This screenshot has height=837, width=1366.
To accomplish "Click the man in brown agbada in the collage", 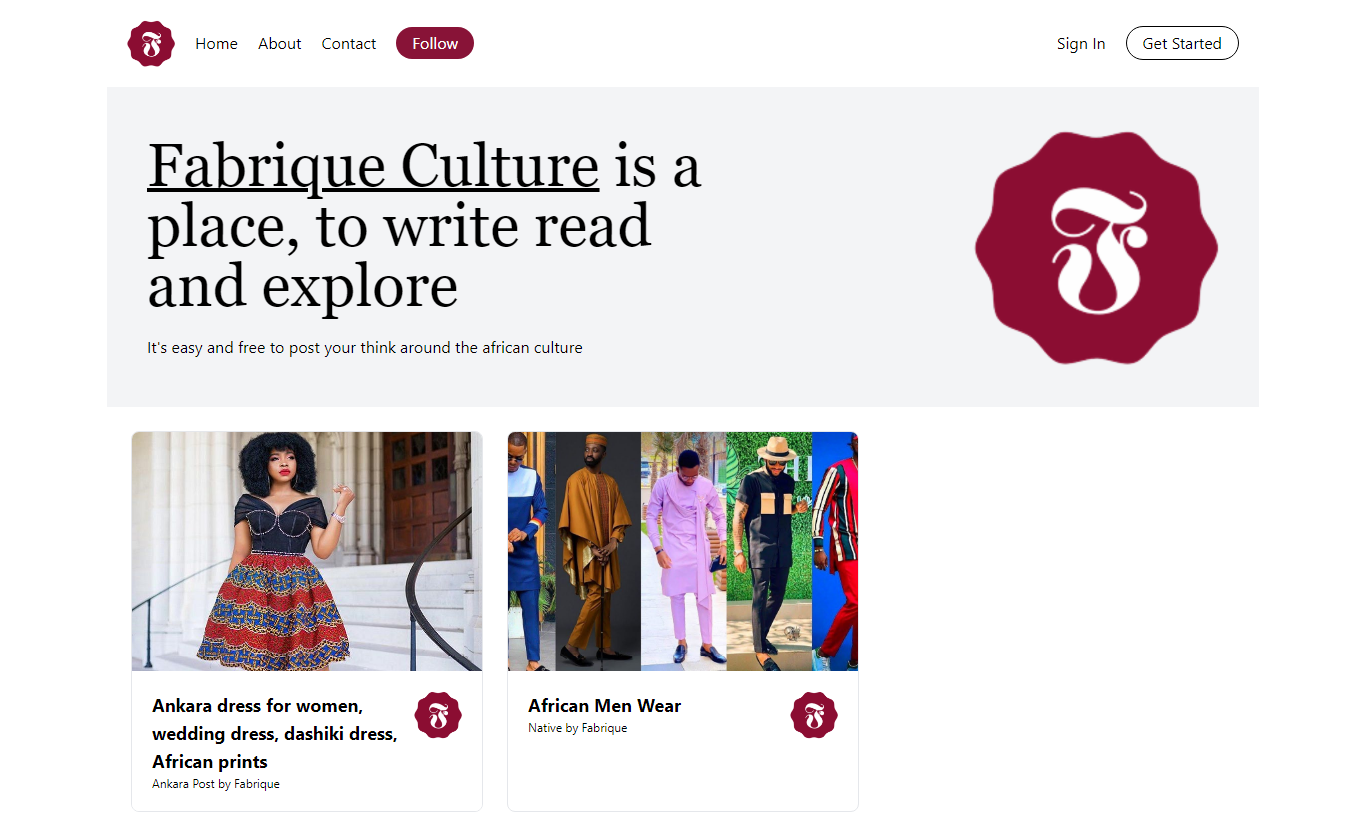I will click(x=598, y=551).
